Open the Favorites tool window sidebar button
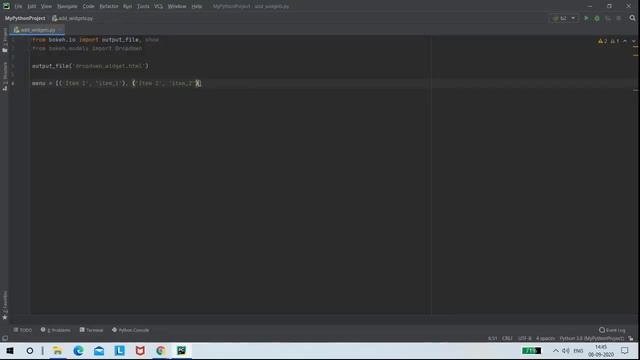 (x=5, y=305)
